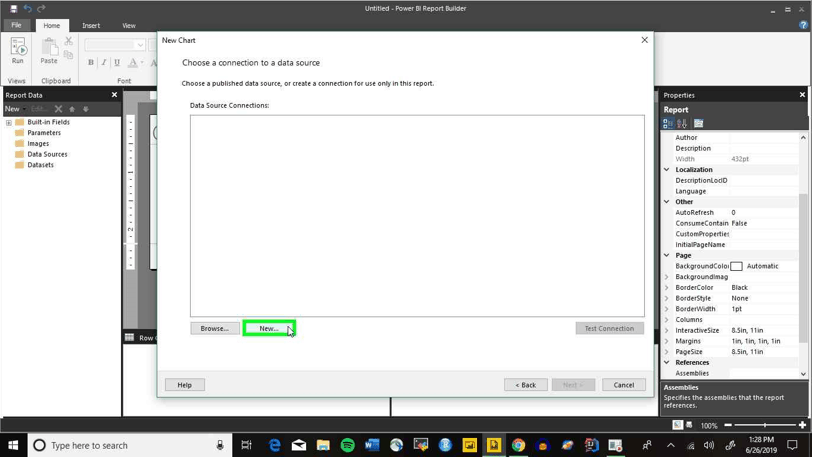Click the font color A icon
813x459 pixels.
click(133, 62)
